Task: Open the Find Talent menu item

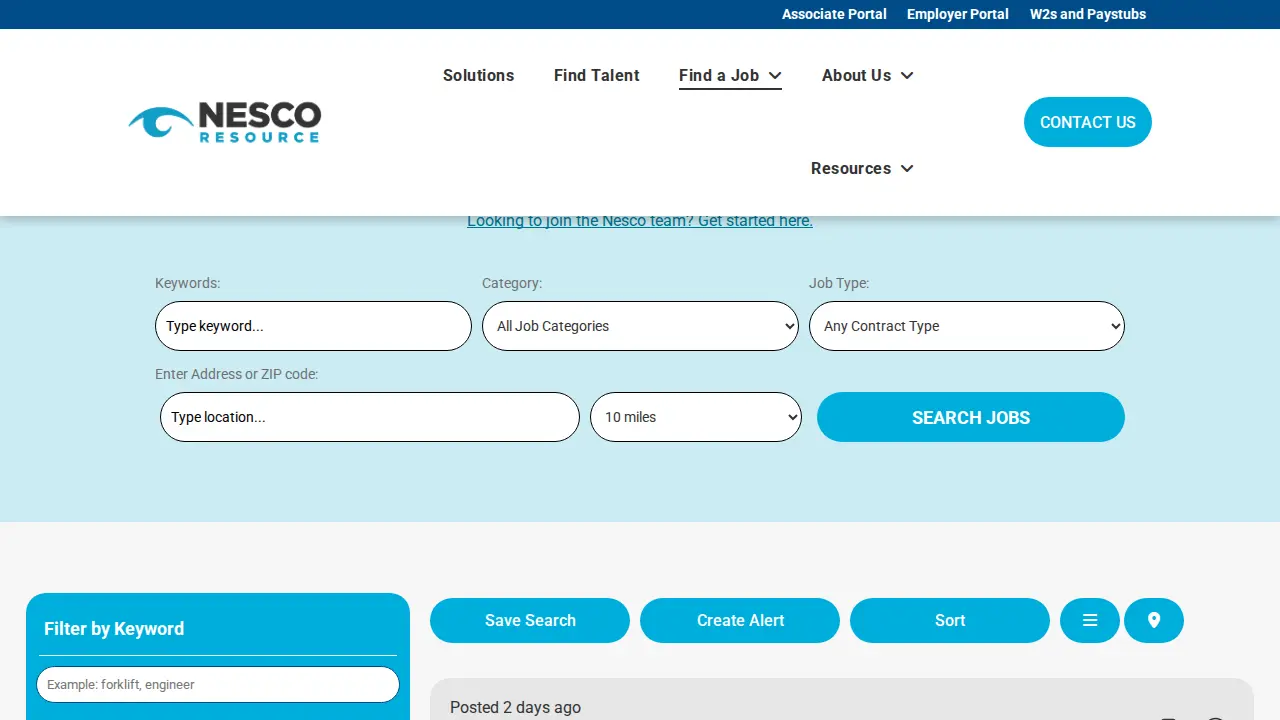Action: pyautogui.click(x=597, y=75)
